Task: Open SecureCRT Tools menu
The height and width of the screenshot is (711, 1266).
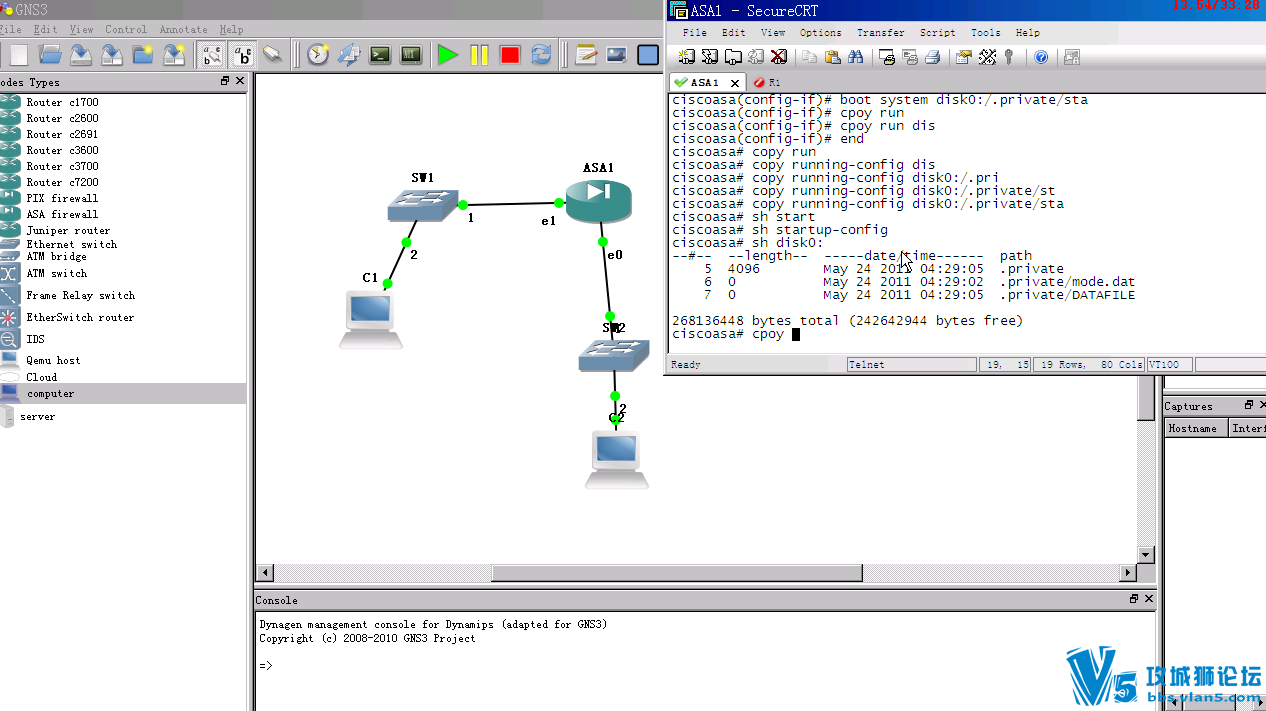Action: point(985,32)
